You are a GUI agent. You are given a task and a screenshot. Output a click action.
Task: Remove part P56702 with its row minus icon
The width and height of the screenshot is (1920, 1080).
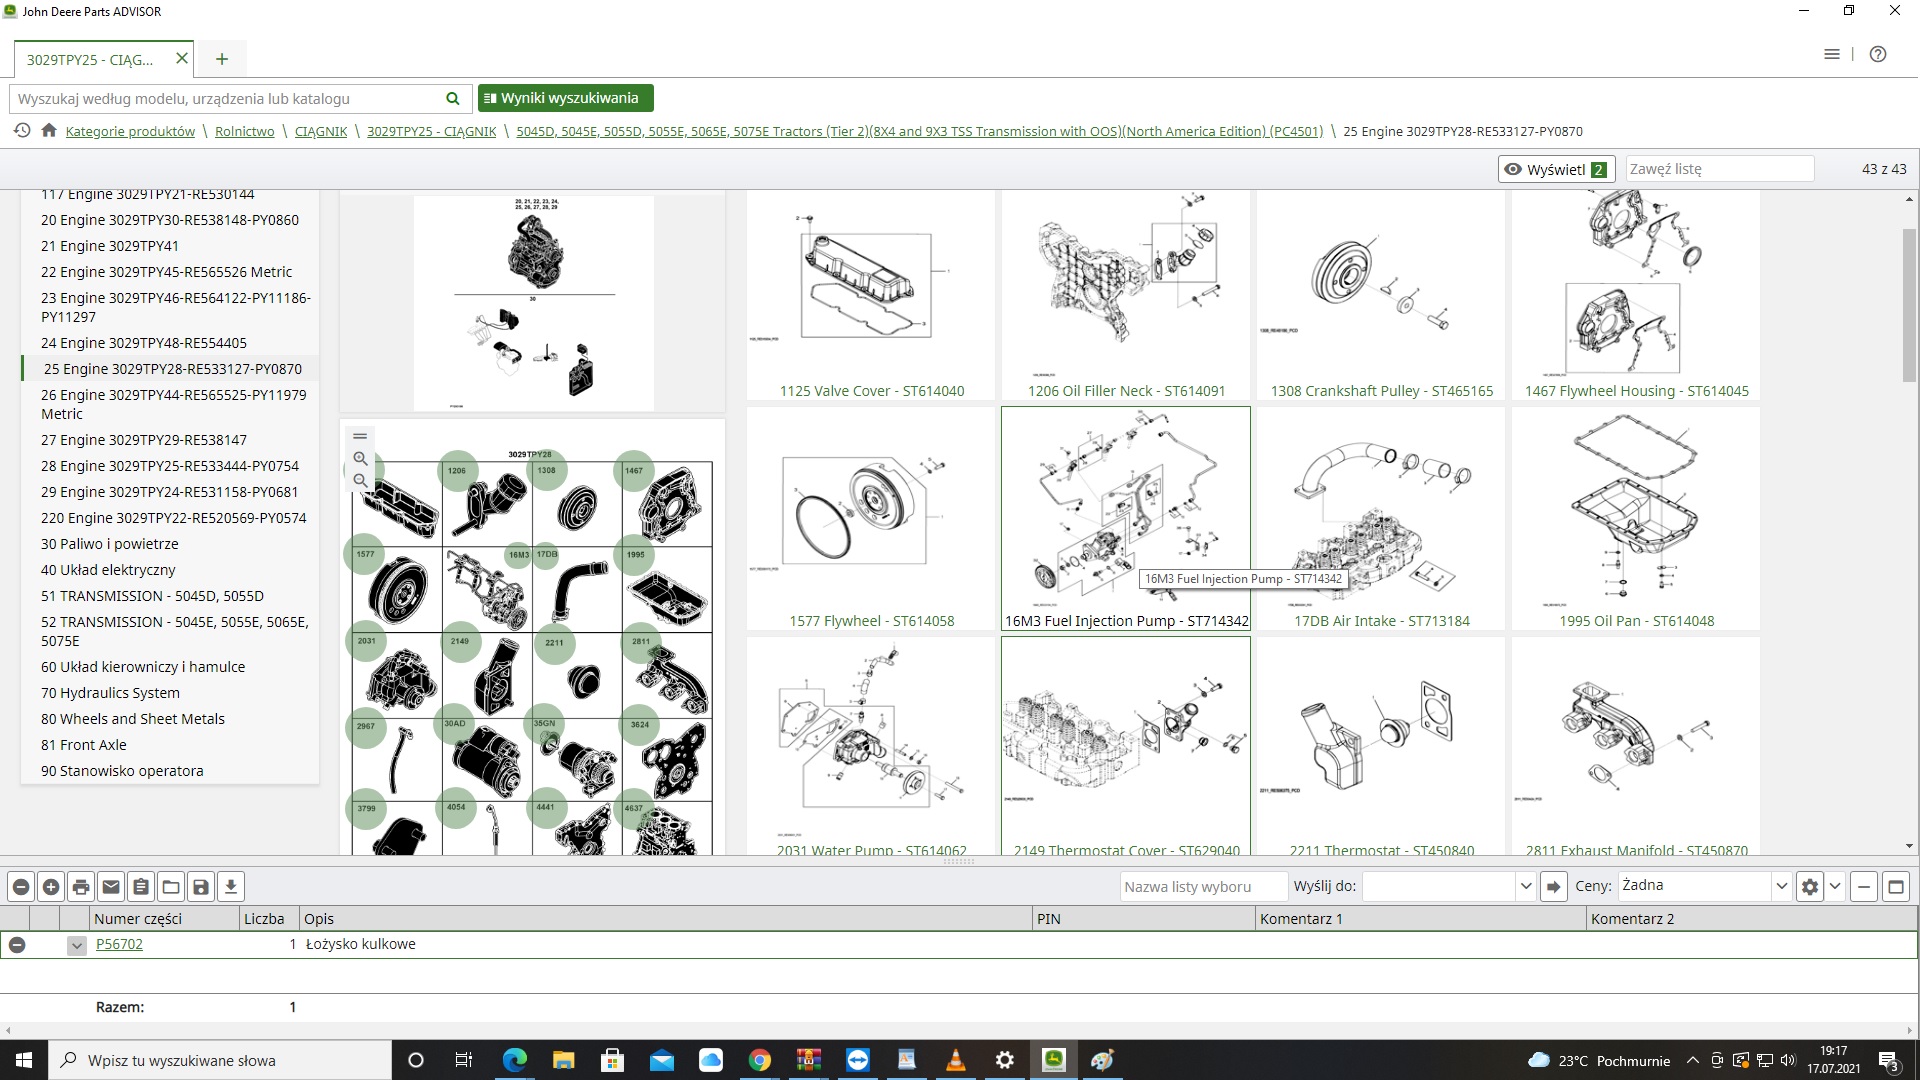pos(17,944)
